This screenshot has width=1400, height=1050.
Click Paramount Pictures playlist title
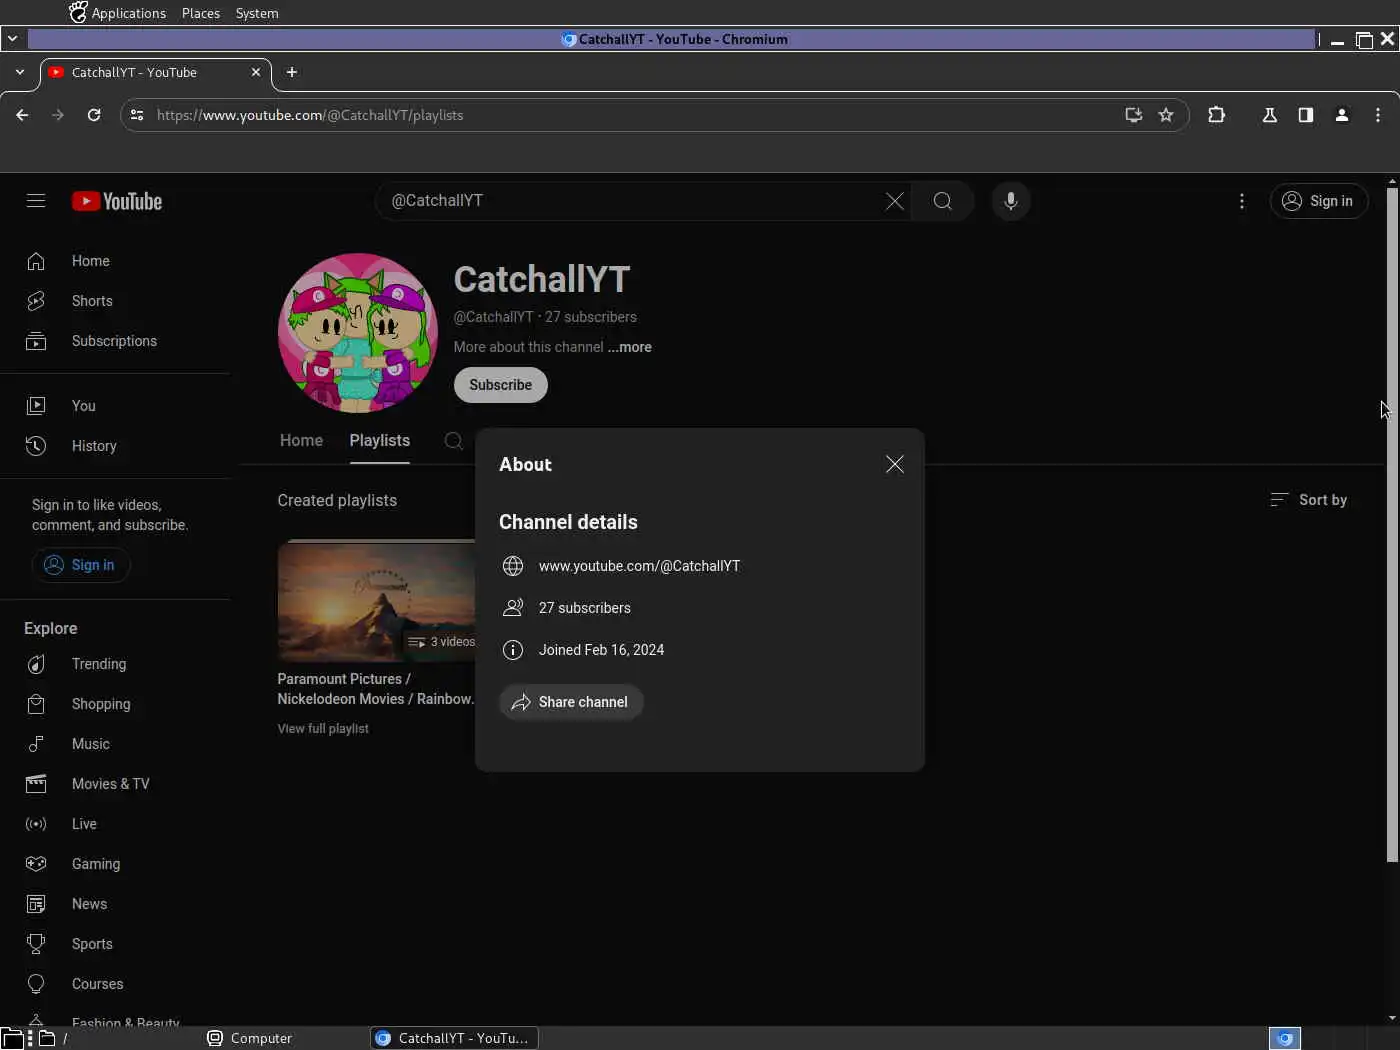376,689
